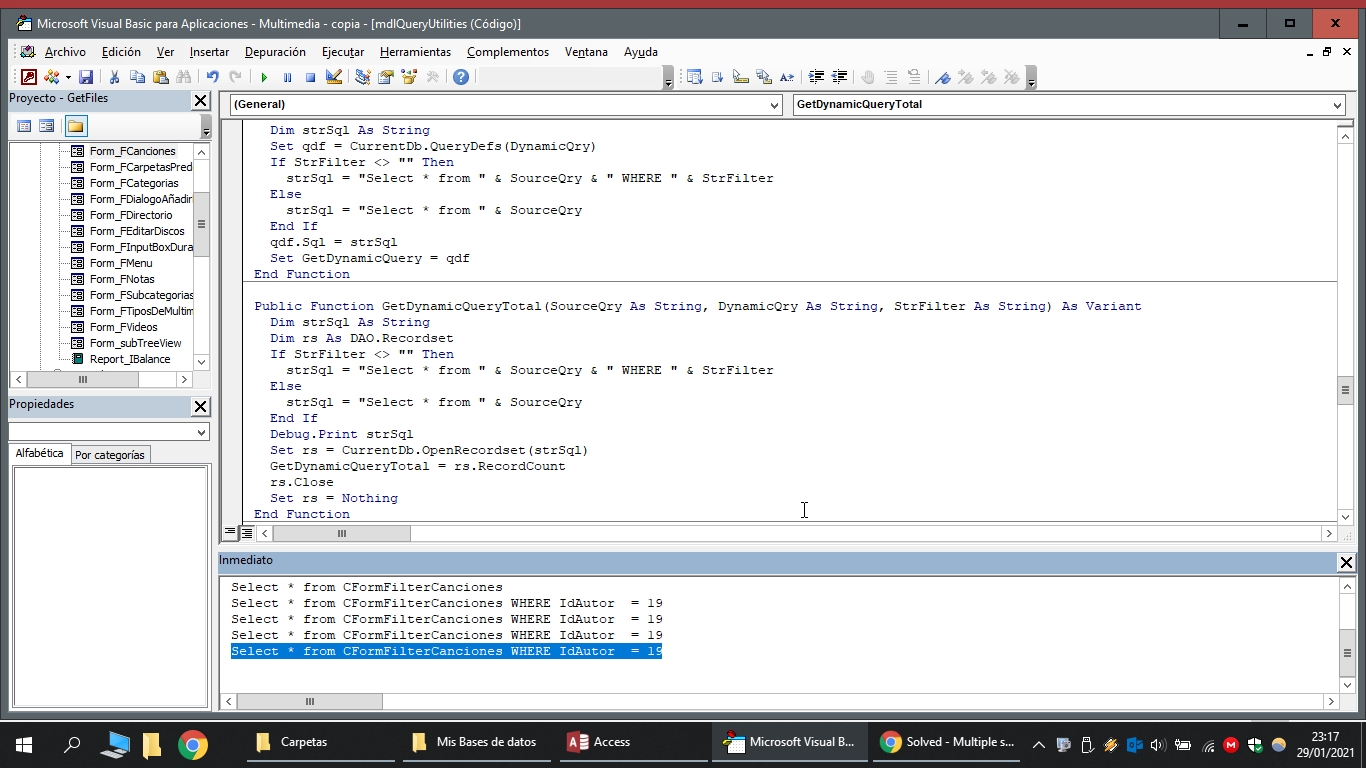Show hidden tray icons chevron

coord(1038,744)
